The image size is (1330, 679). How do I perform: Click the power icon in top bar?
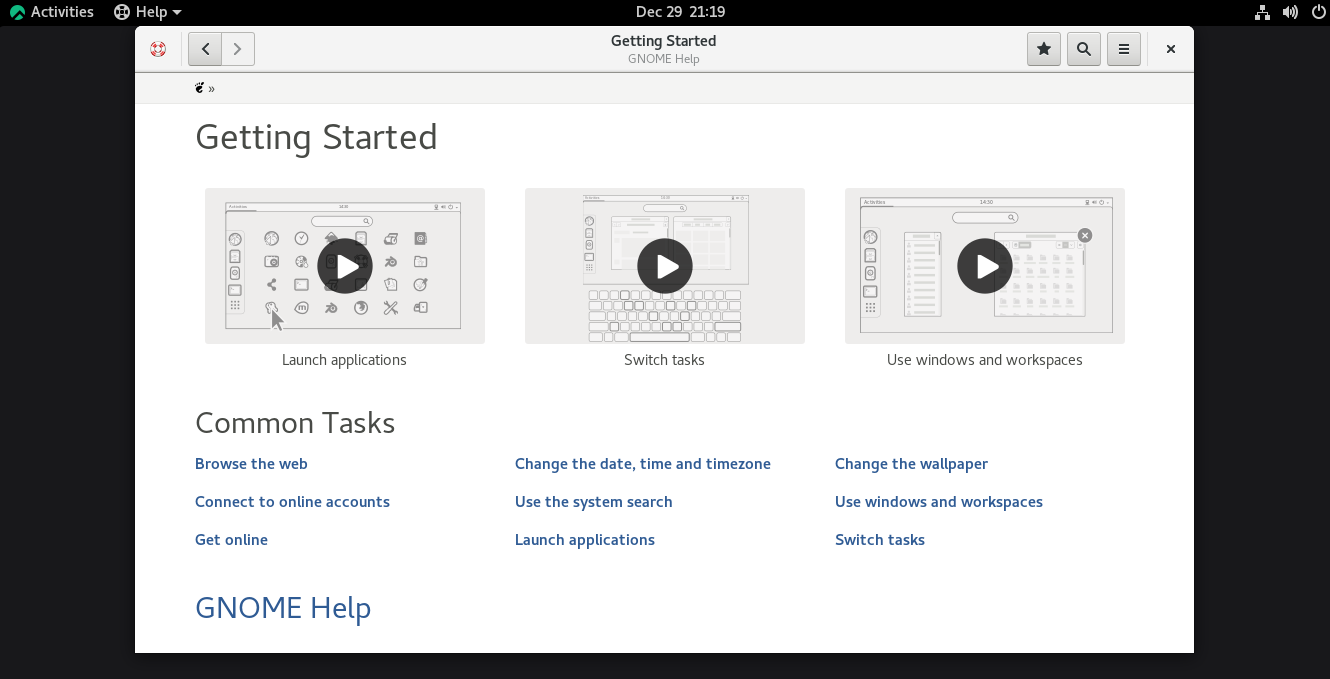coord(1318,12)
